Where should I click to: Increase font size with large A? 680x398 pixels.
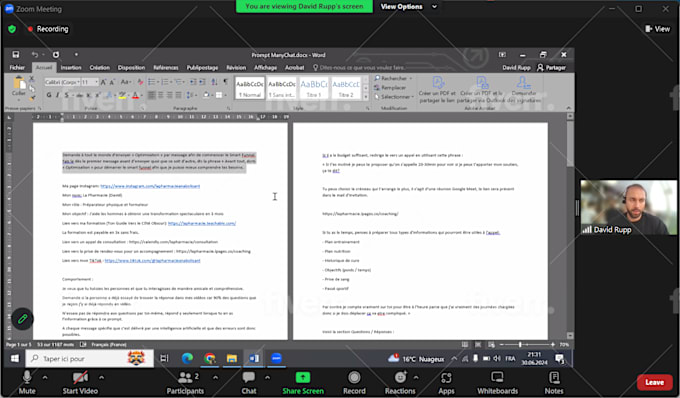(x=103, y=82)
